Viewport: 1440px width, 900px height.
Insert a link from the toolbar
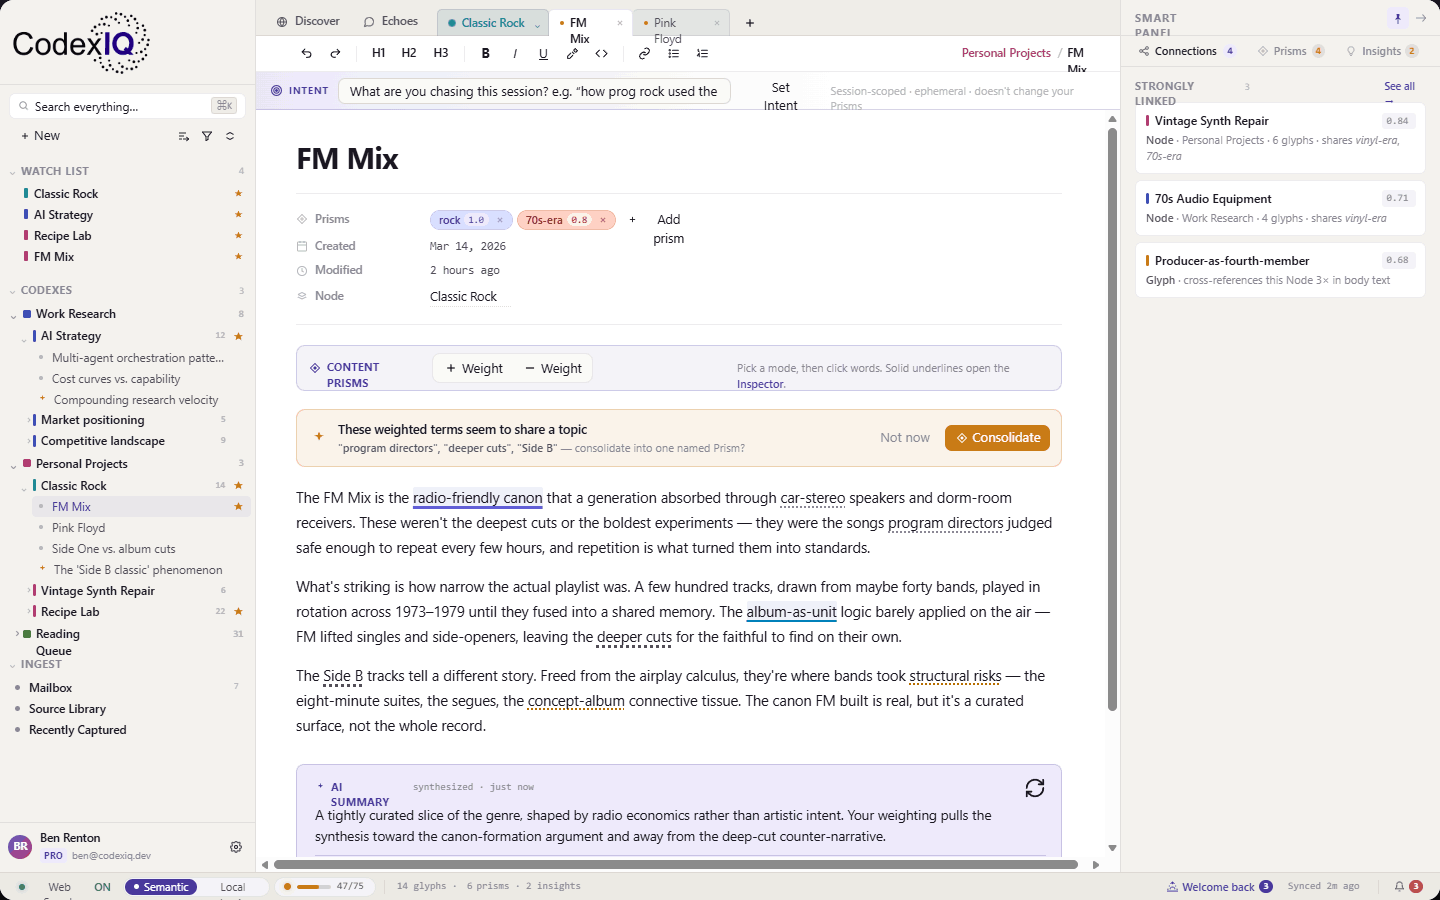[x=645, y=54]
